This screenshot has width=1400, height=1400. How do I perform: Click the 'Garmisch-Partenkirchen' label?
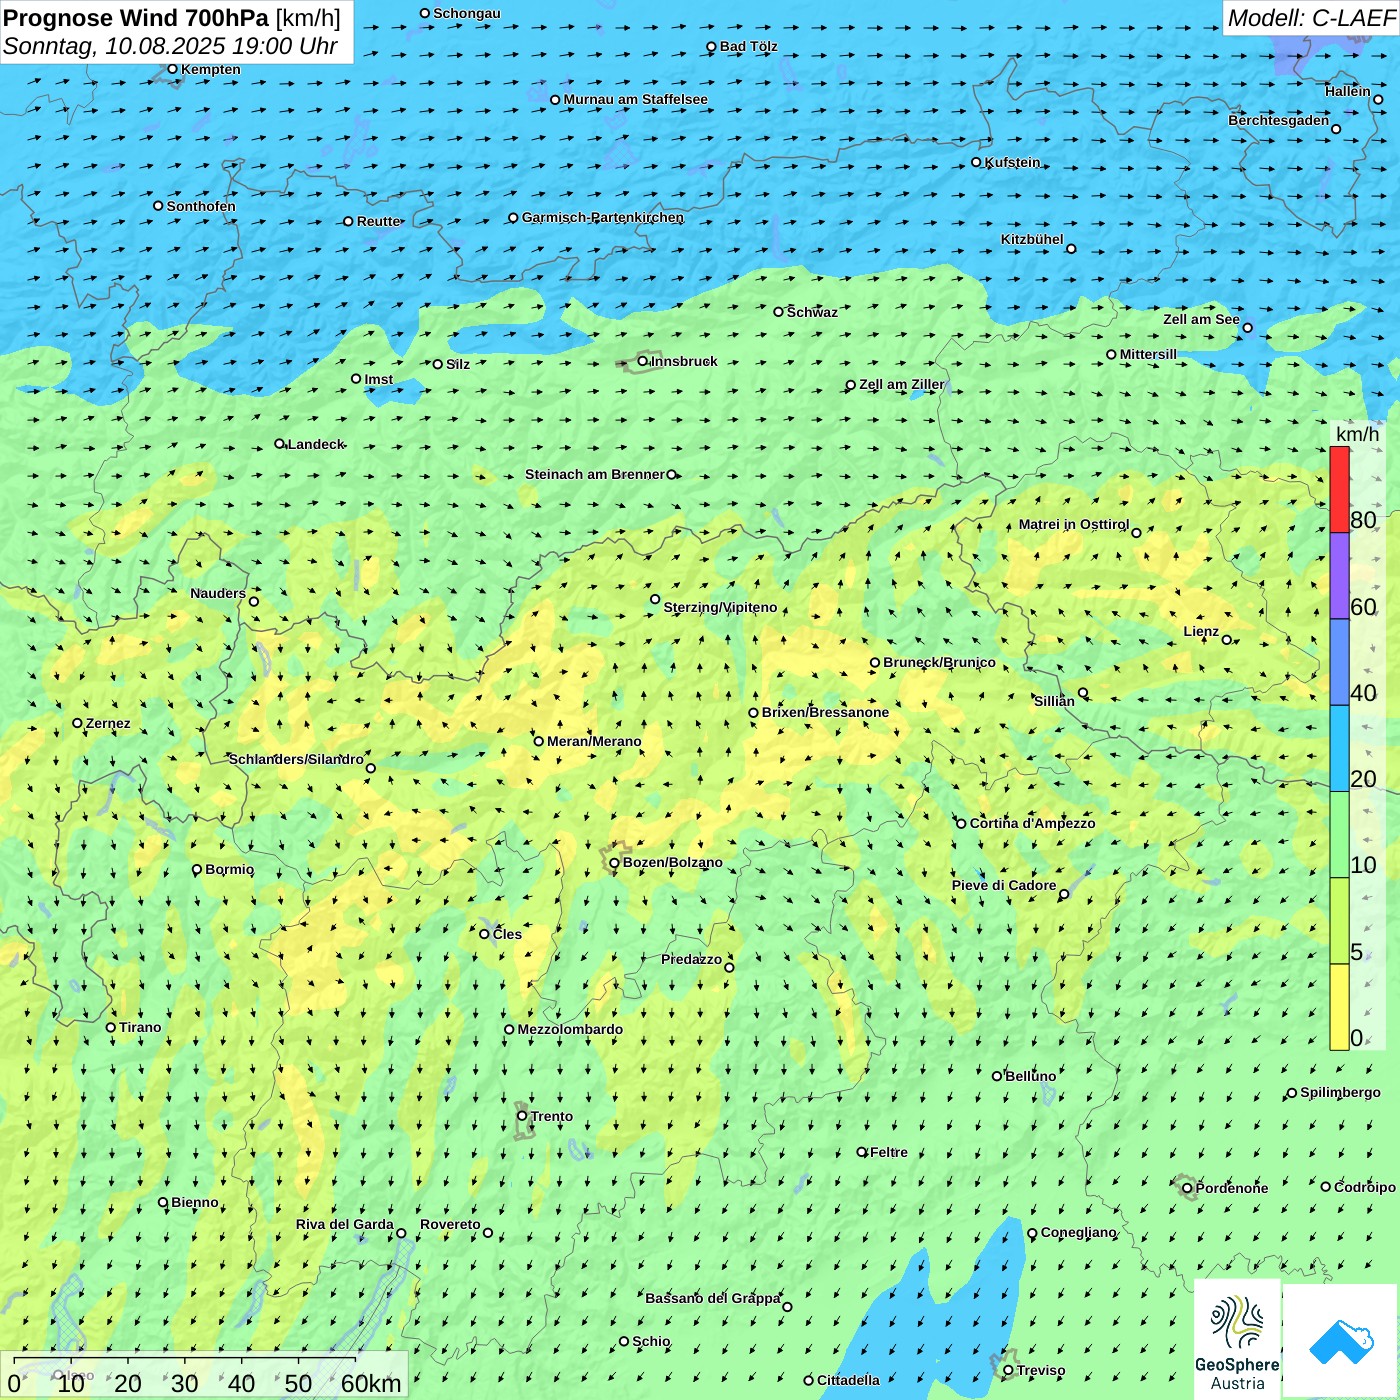[x=603, y=217]
